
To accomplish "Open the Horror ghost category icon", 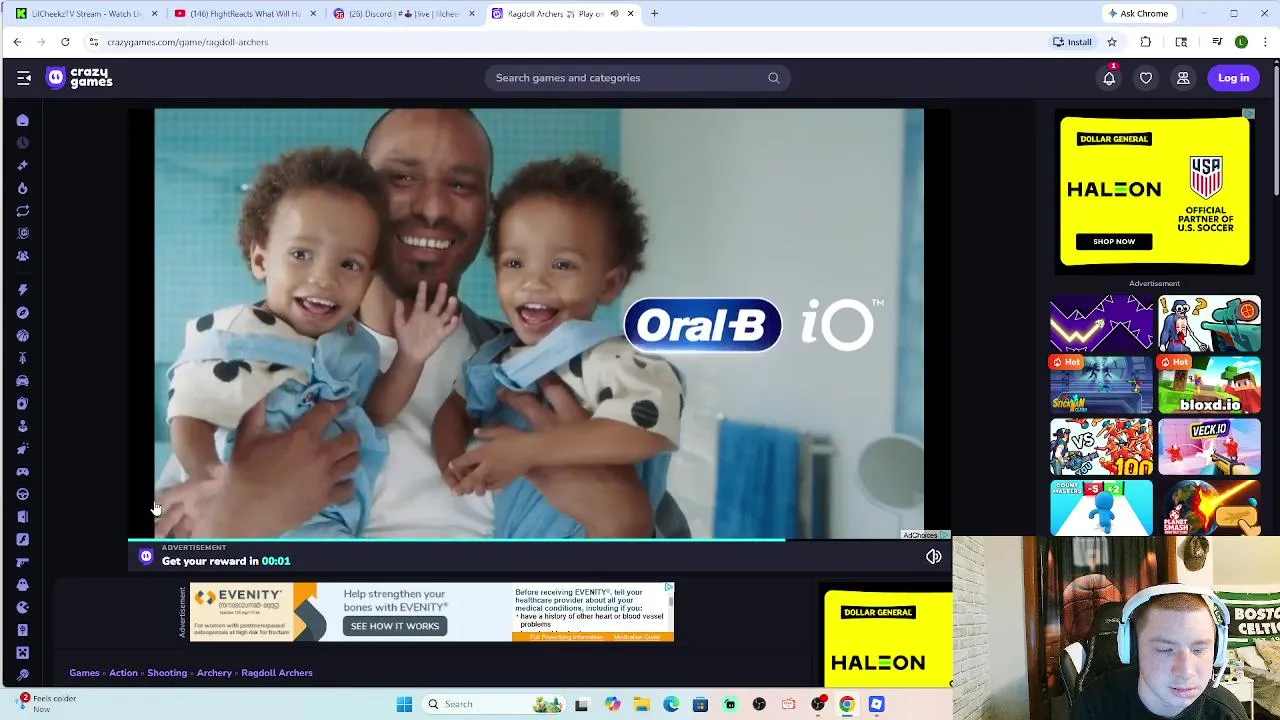I will coord(22,585).
